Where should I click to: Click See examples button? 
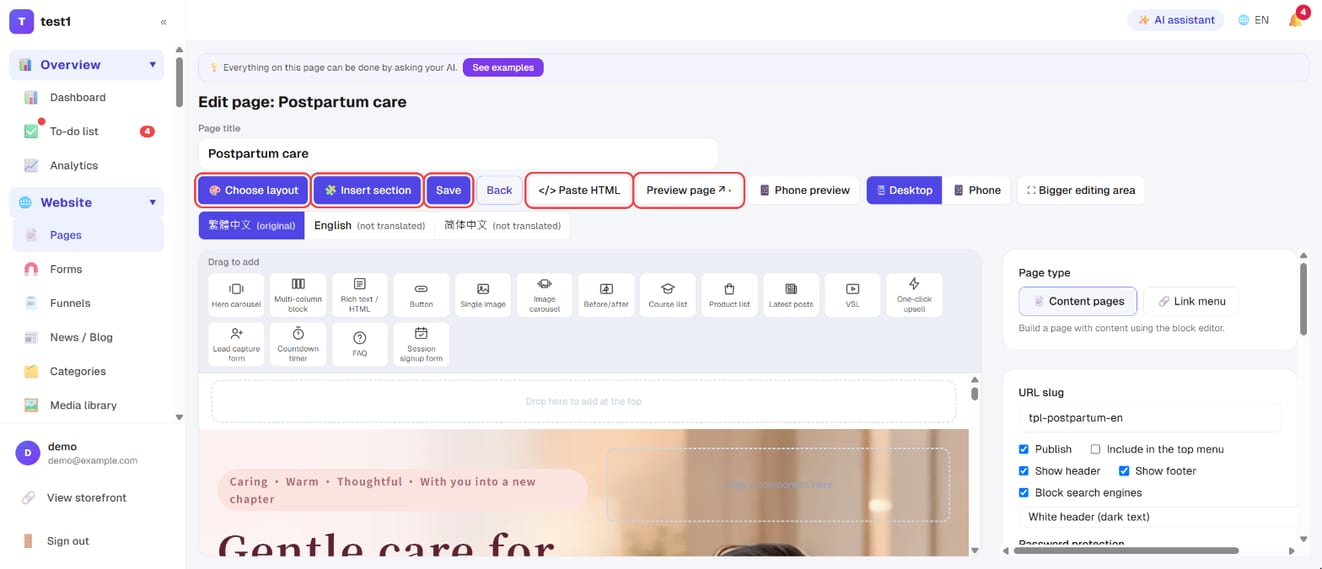(x=503, y=67)
